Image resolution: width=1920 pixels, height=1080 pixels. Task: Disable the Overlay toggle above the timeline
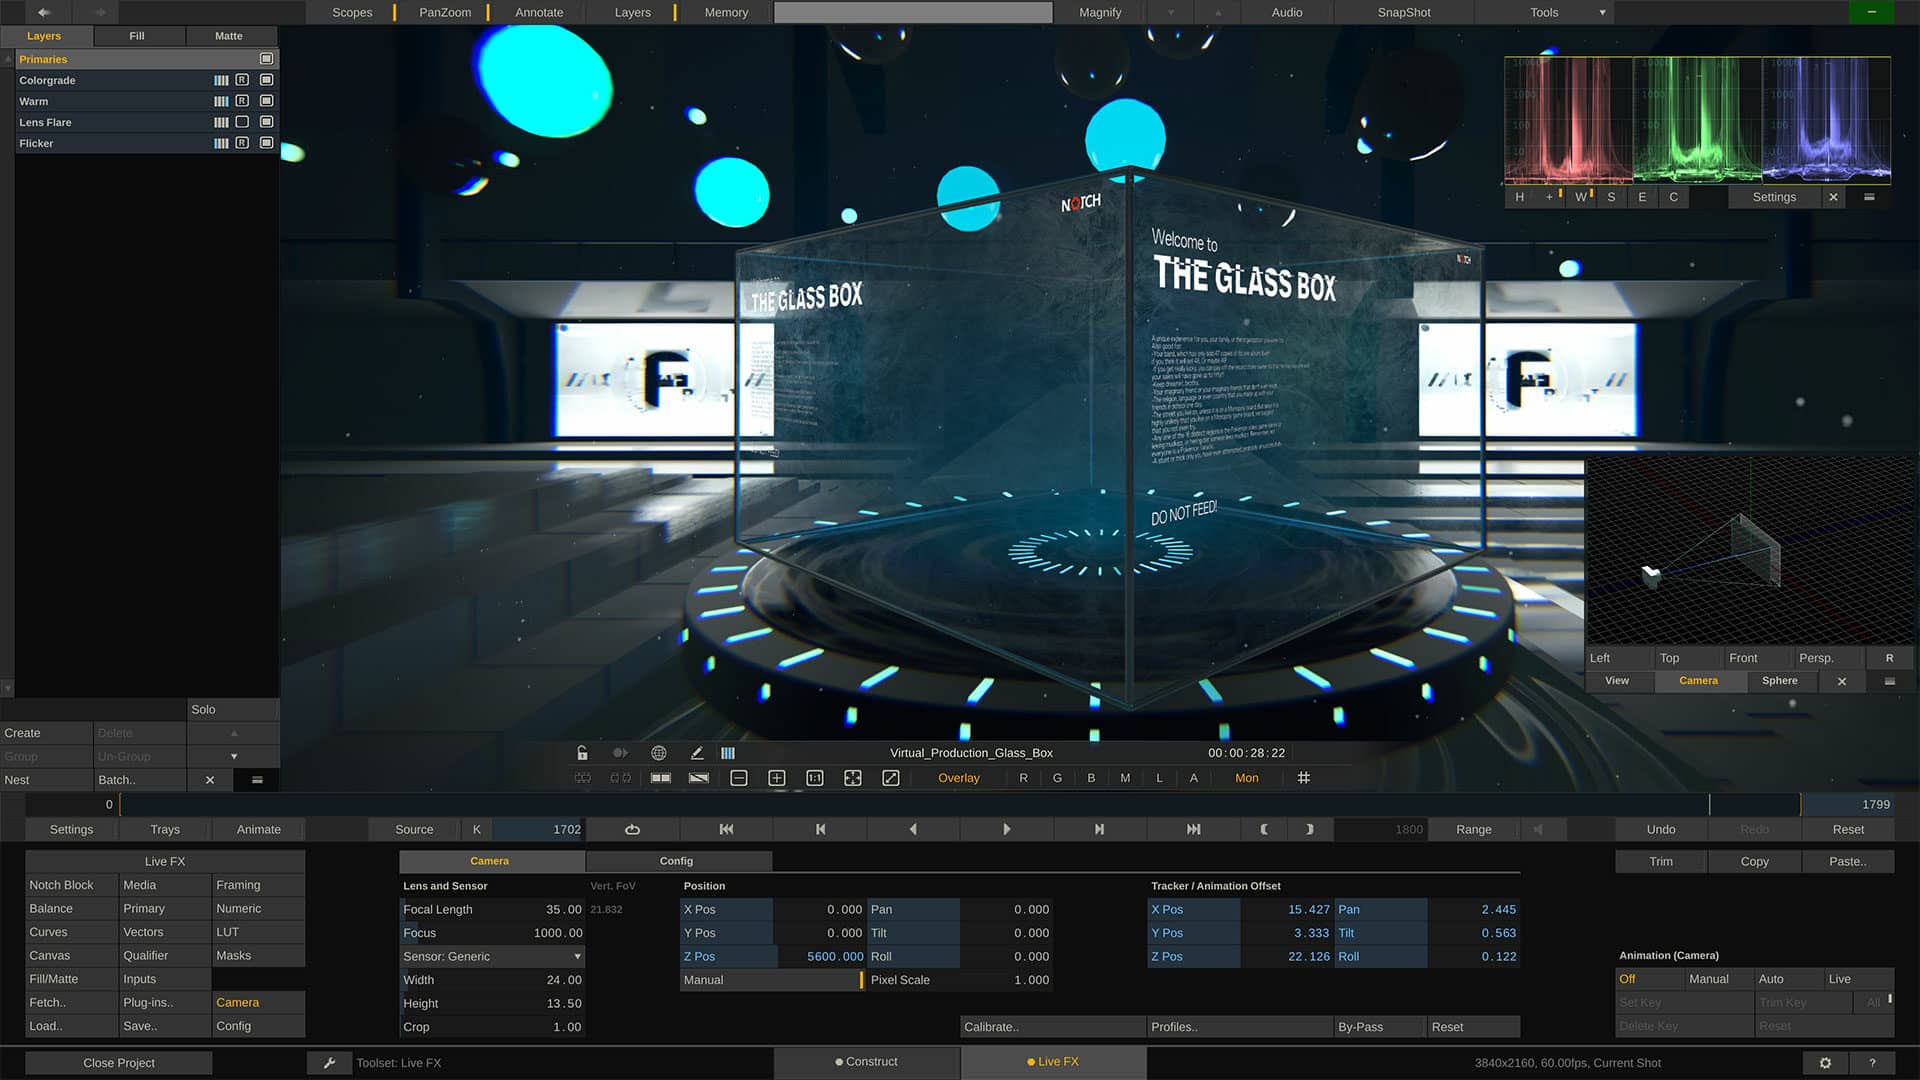(x=958, y=777)
